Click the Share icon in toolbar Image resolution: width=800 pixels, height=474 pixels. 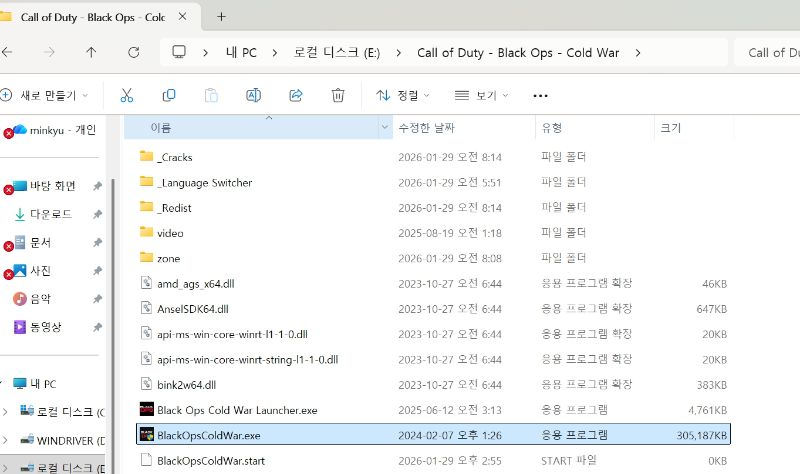(x=296, y=95)
